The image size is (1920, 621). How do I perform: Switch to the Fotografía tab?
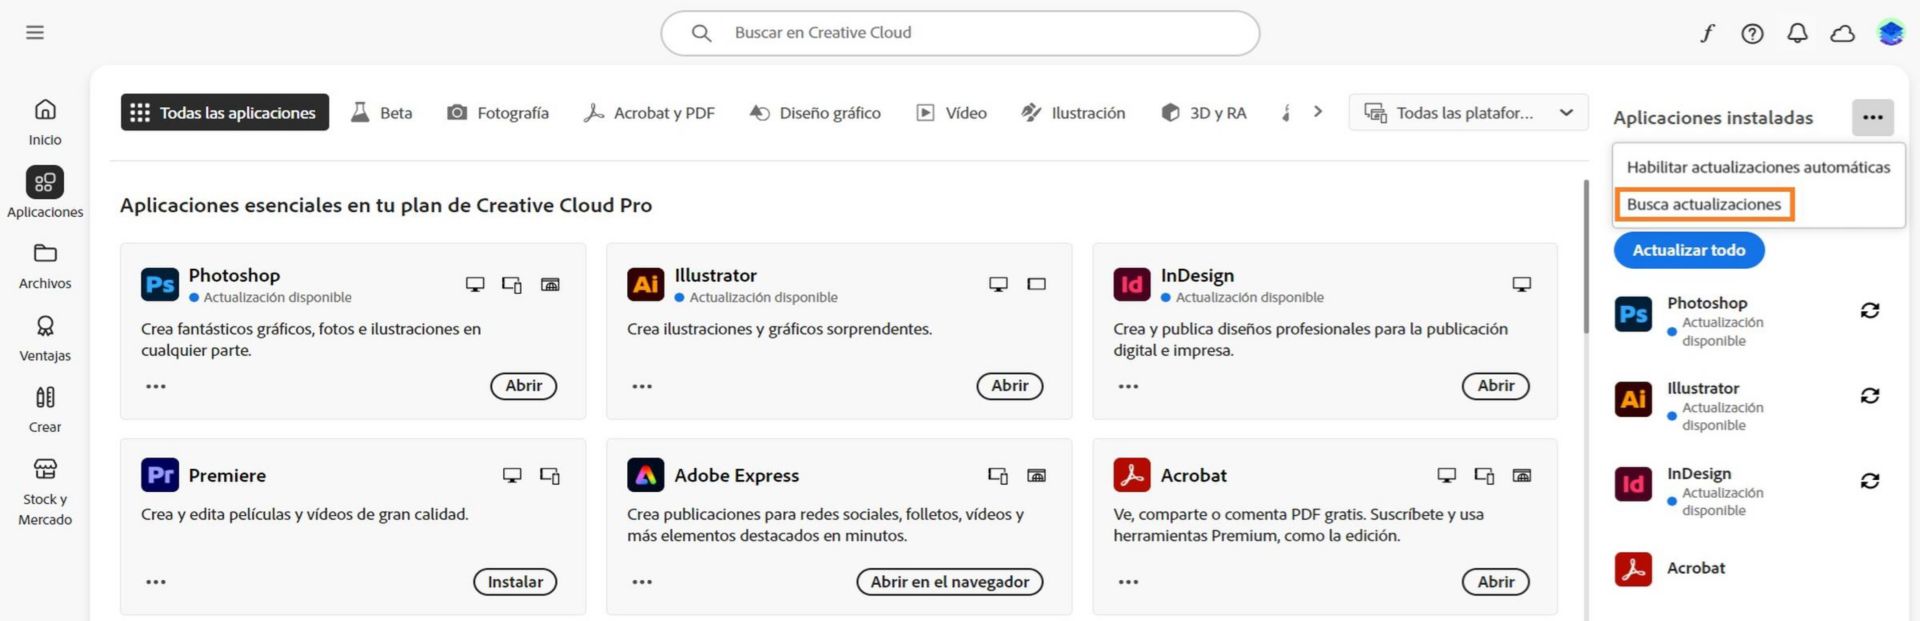click(498, 113)
